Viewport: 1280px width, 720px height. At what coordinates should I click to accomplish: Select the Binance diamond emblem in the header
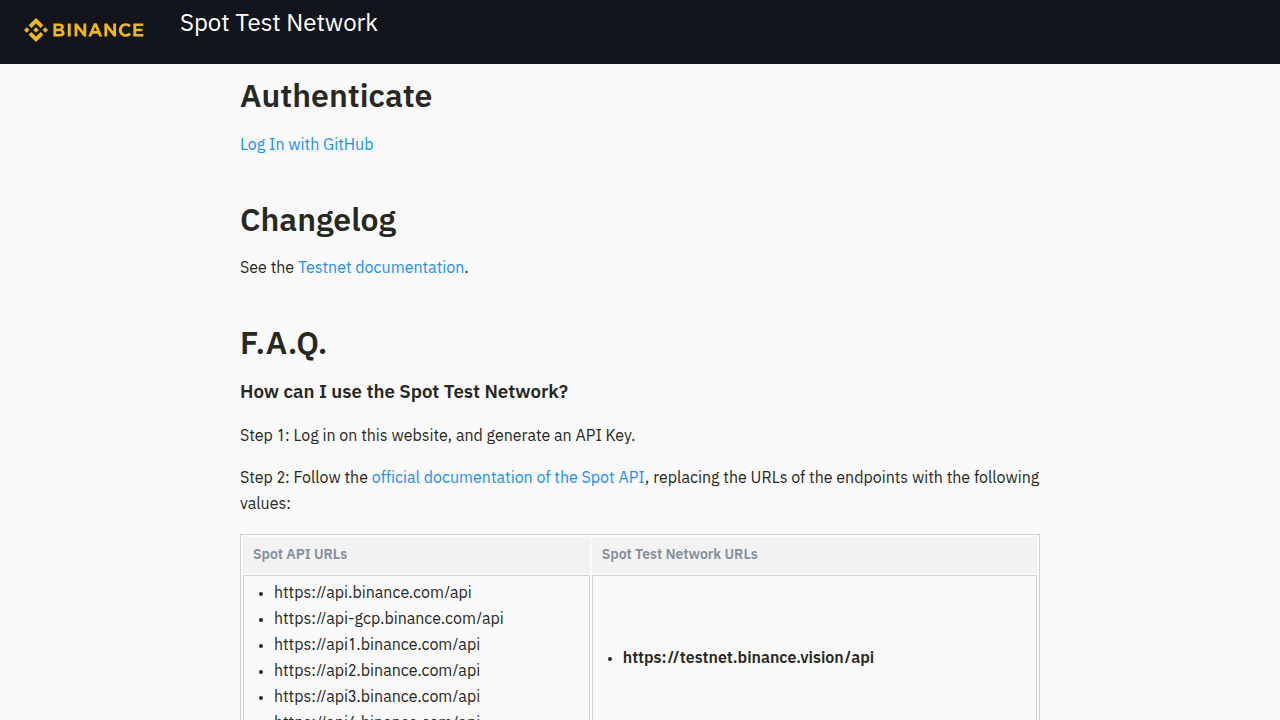click(36, 30)
